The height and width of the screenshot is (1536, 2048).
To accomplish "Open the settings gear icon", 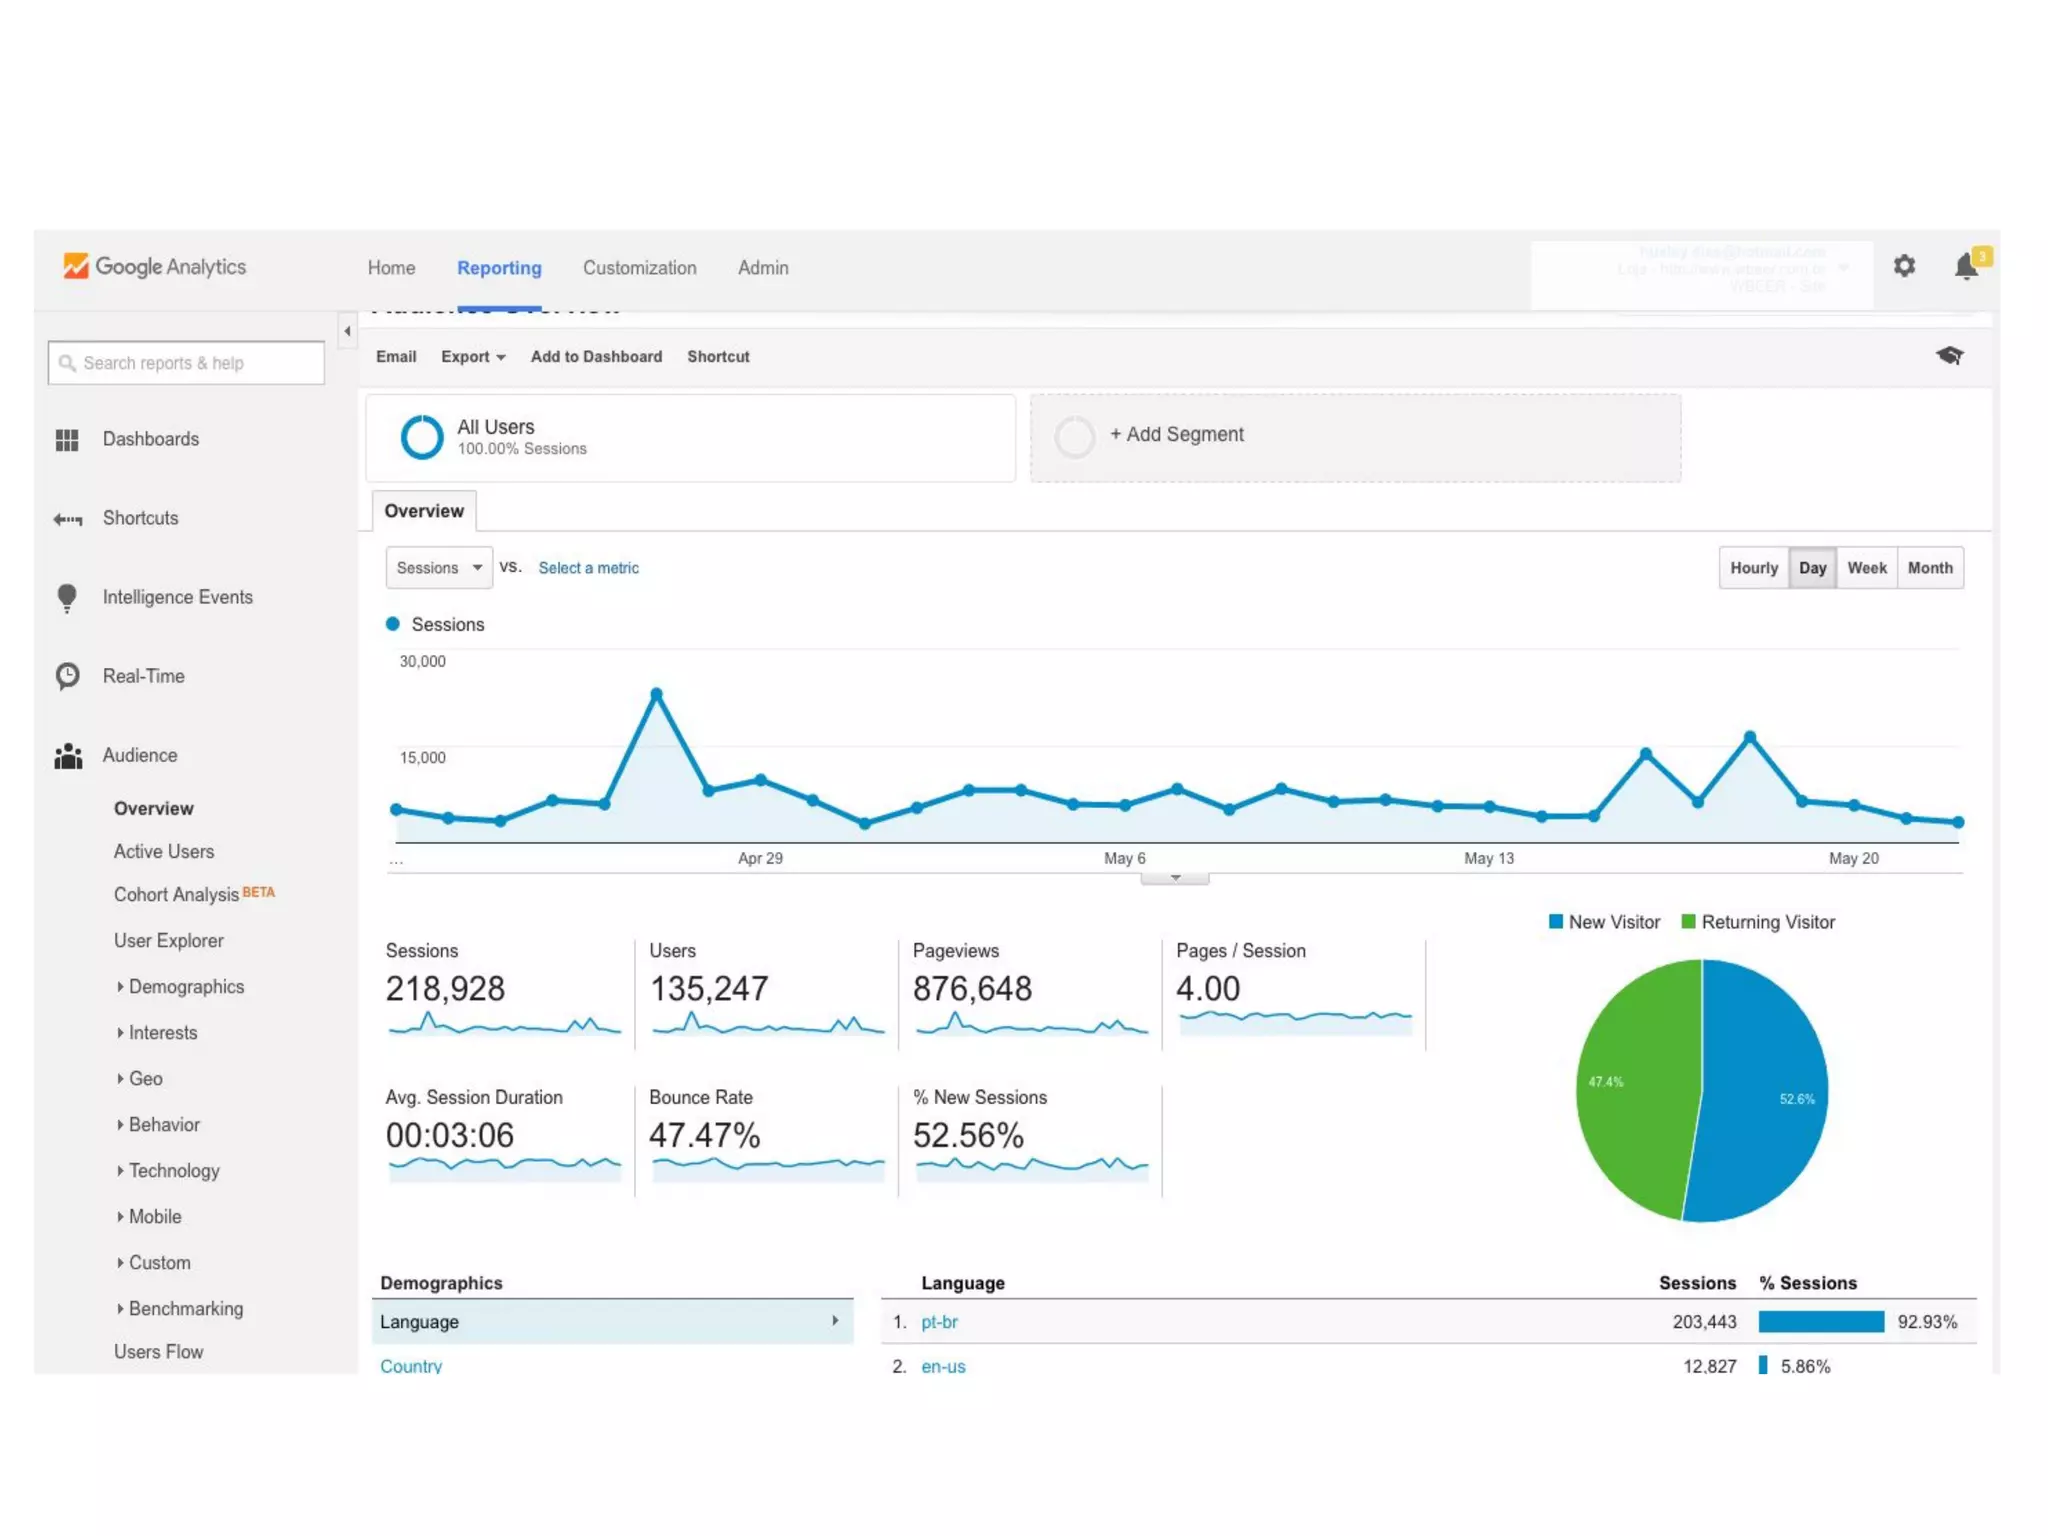I will pos(1904,266).
